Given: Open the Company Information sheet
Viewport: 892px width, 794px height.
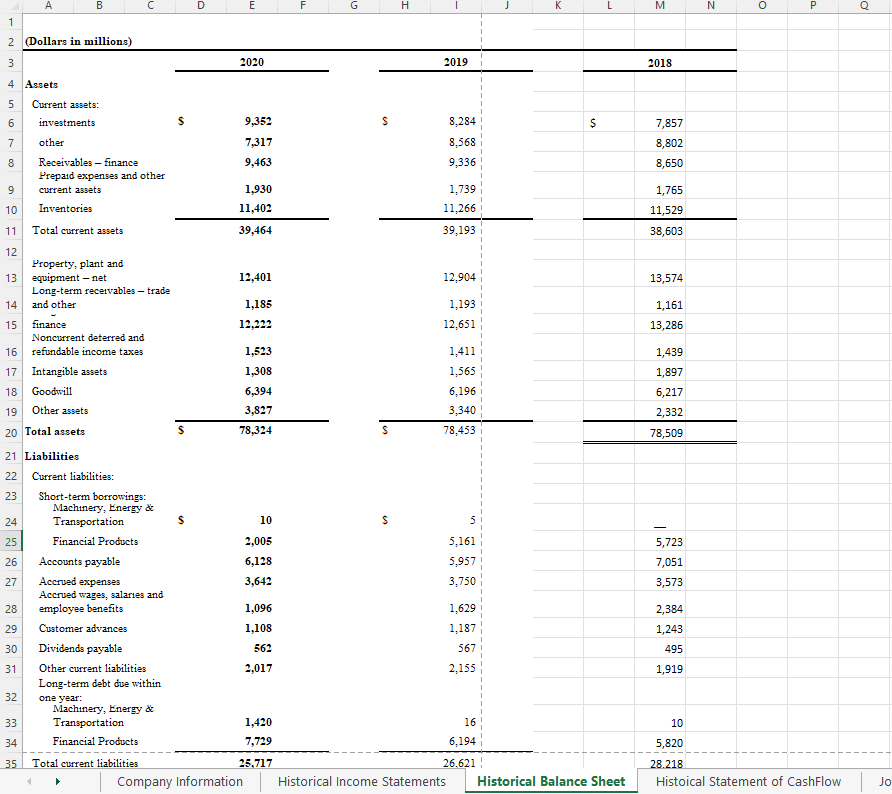Looking at the screenshot, I should coord(180,780).
